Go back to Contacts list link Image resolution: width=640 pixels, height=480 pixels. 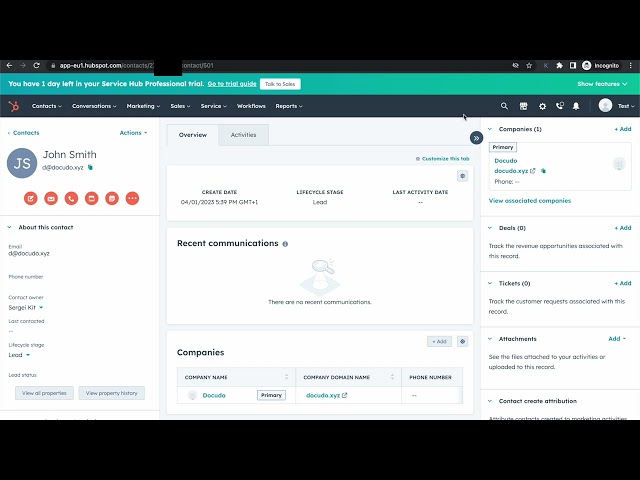23,133
